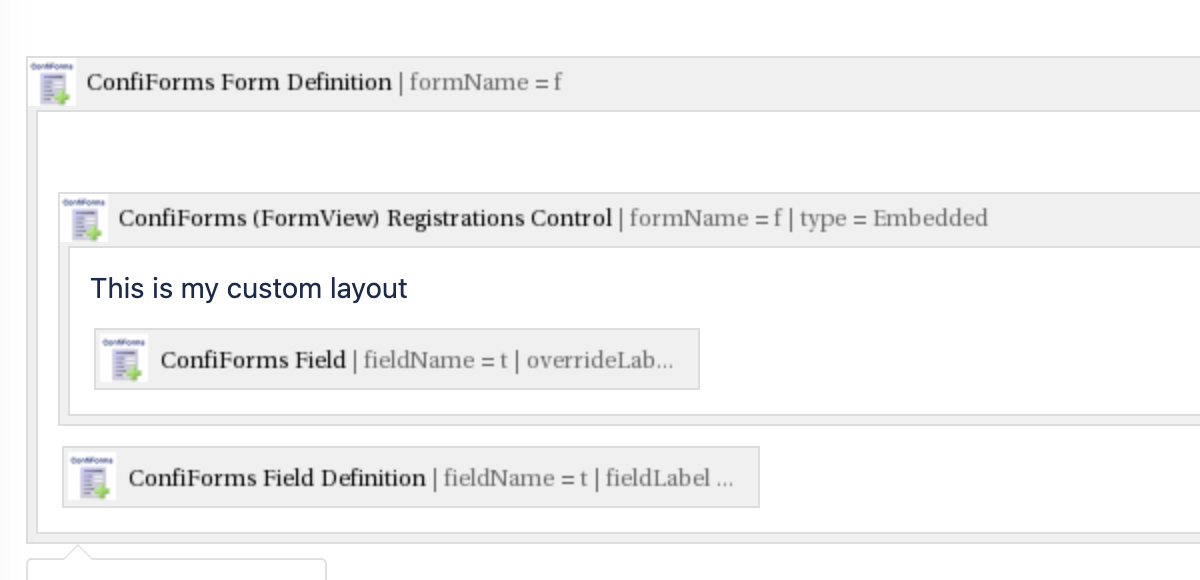The height and width of the screenshot is (580, 1200).
Task: Click the text 'This is my custom layout'
Action: 249,289
